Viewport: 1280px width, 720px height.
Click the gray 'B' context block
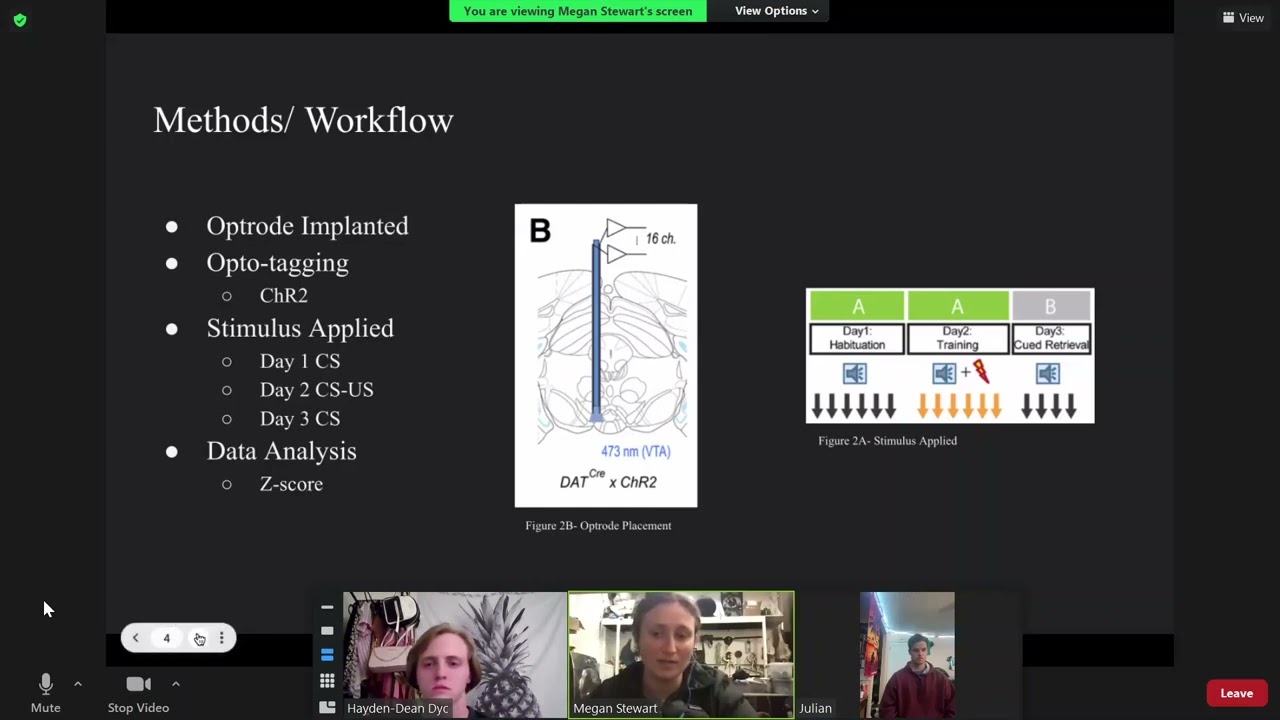tap(1051, 306)
